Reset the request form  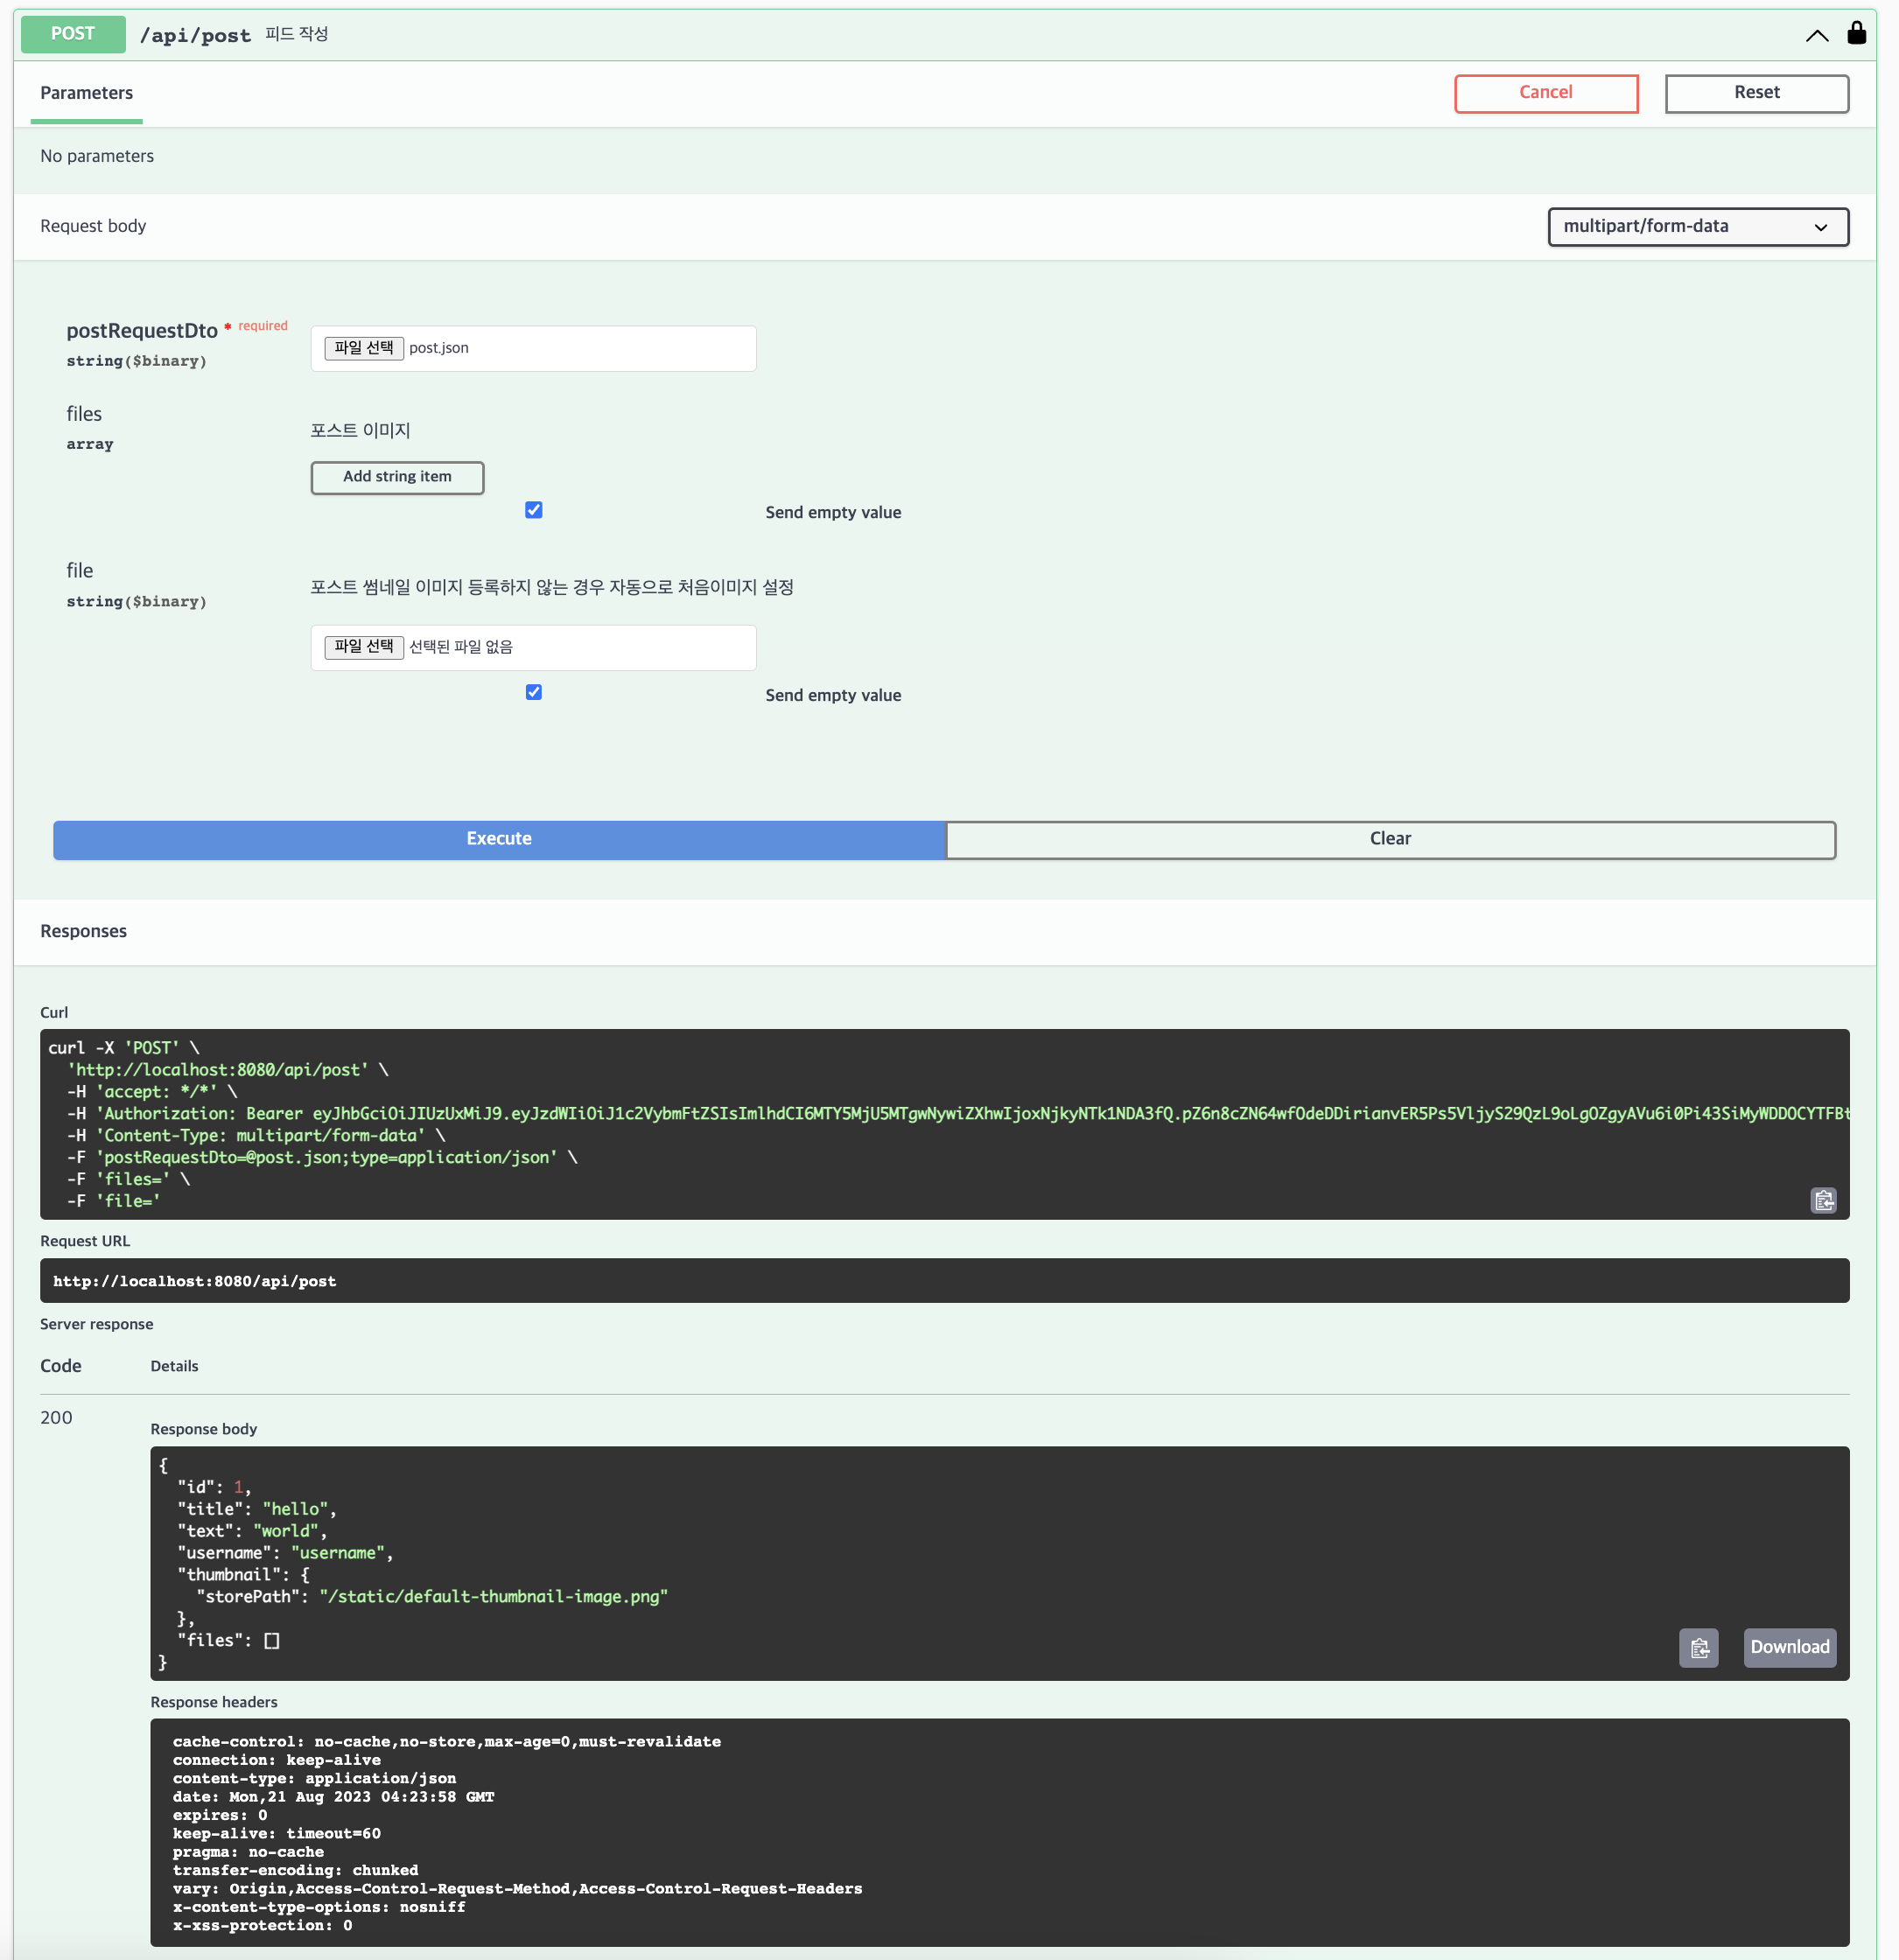pos(1756,93)
